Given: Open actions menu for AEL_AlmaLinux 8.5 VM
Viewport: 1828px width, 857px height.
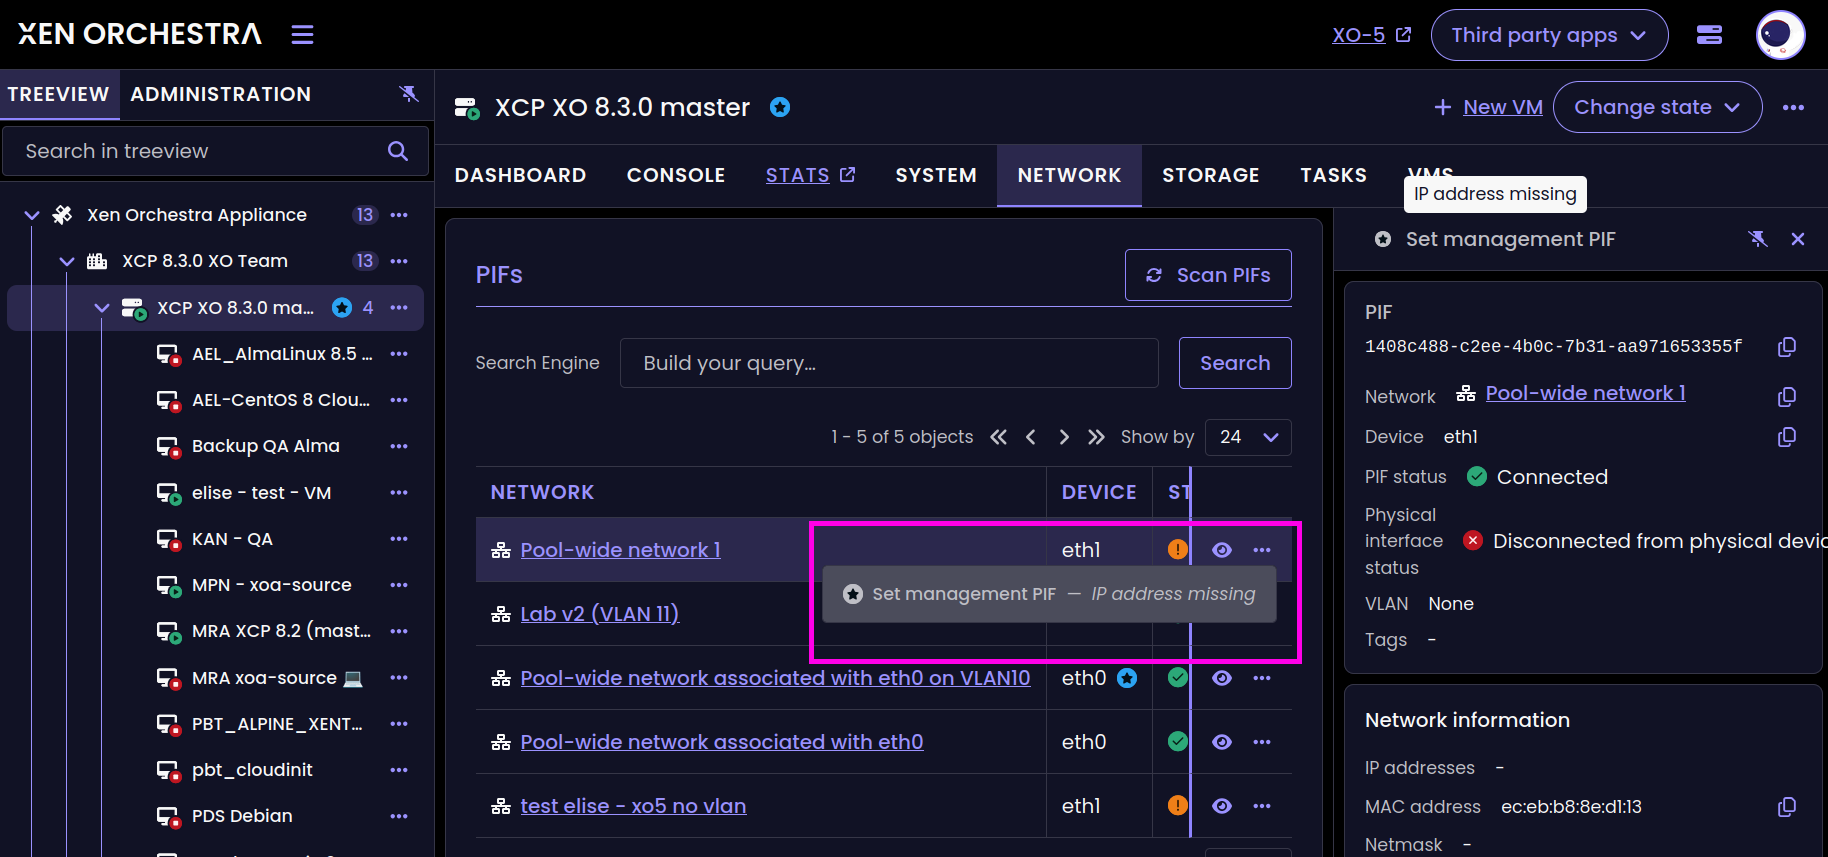Looking at the screenshot, I should (399, 354).
